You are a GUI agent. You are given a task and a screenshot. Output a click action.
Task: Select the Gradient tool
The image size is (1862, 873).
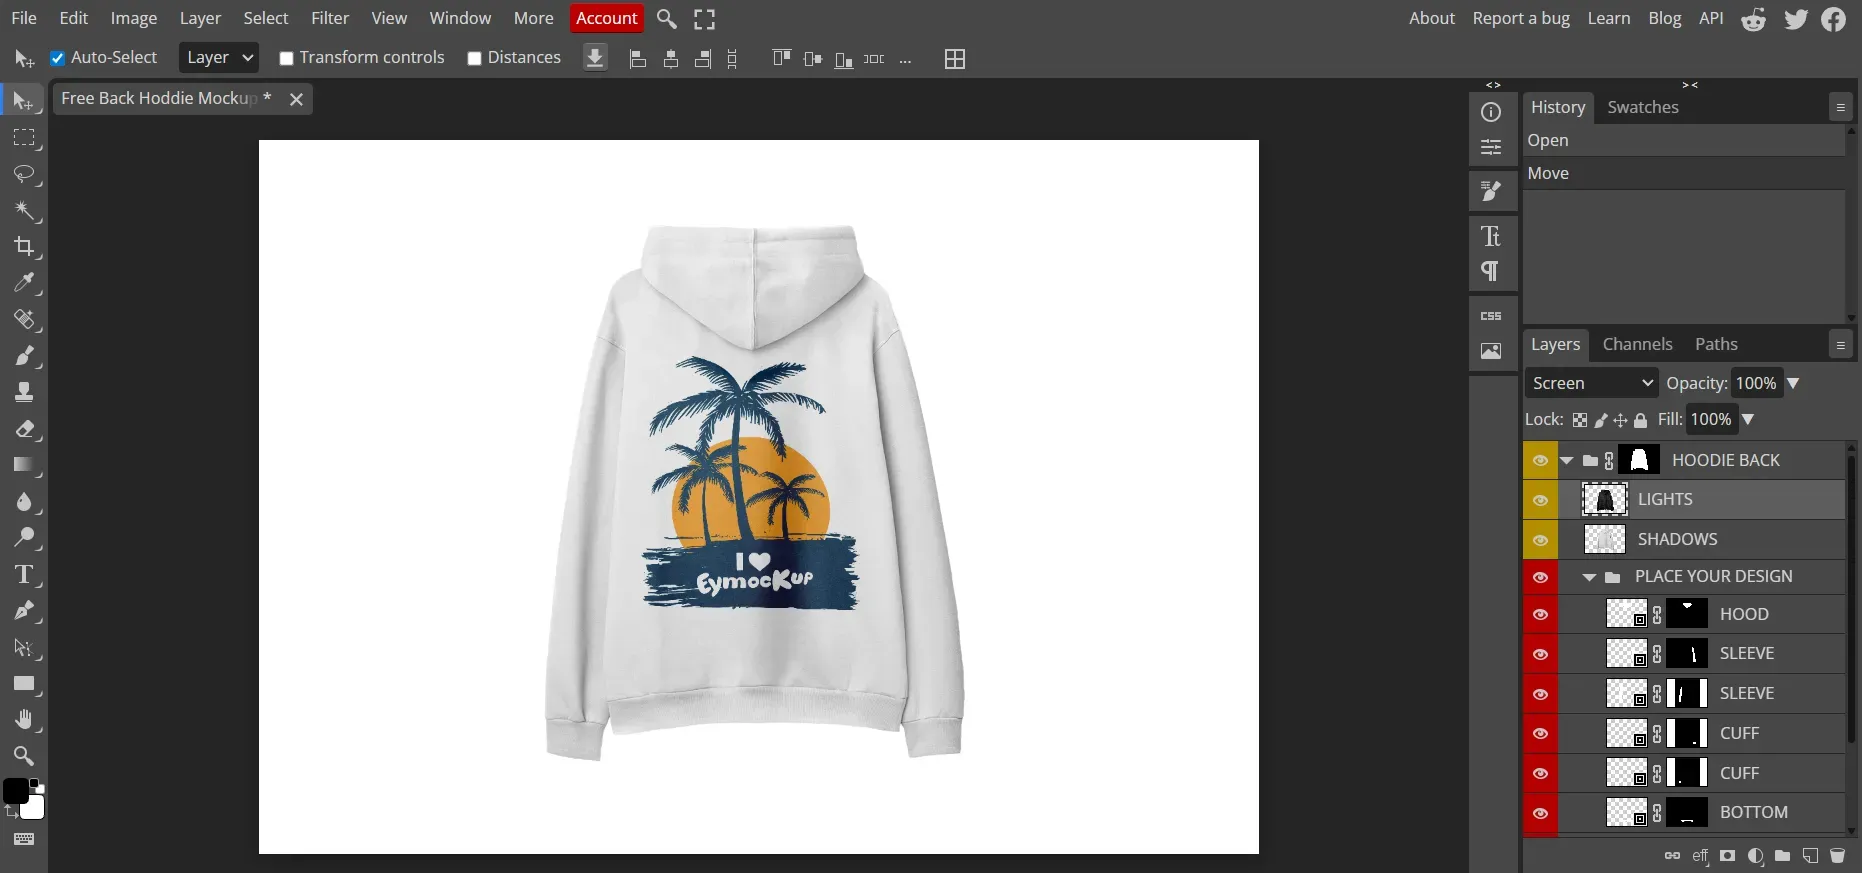(x=23, y=465)
